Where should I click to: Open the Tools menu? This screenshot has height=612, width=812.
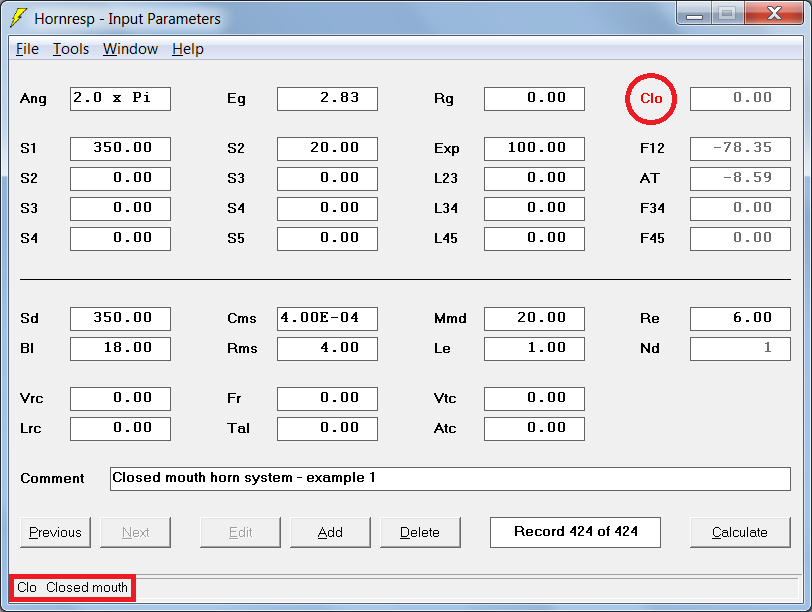point(71,49)
